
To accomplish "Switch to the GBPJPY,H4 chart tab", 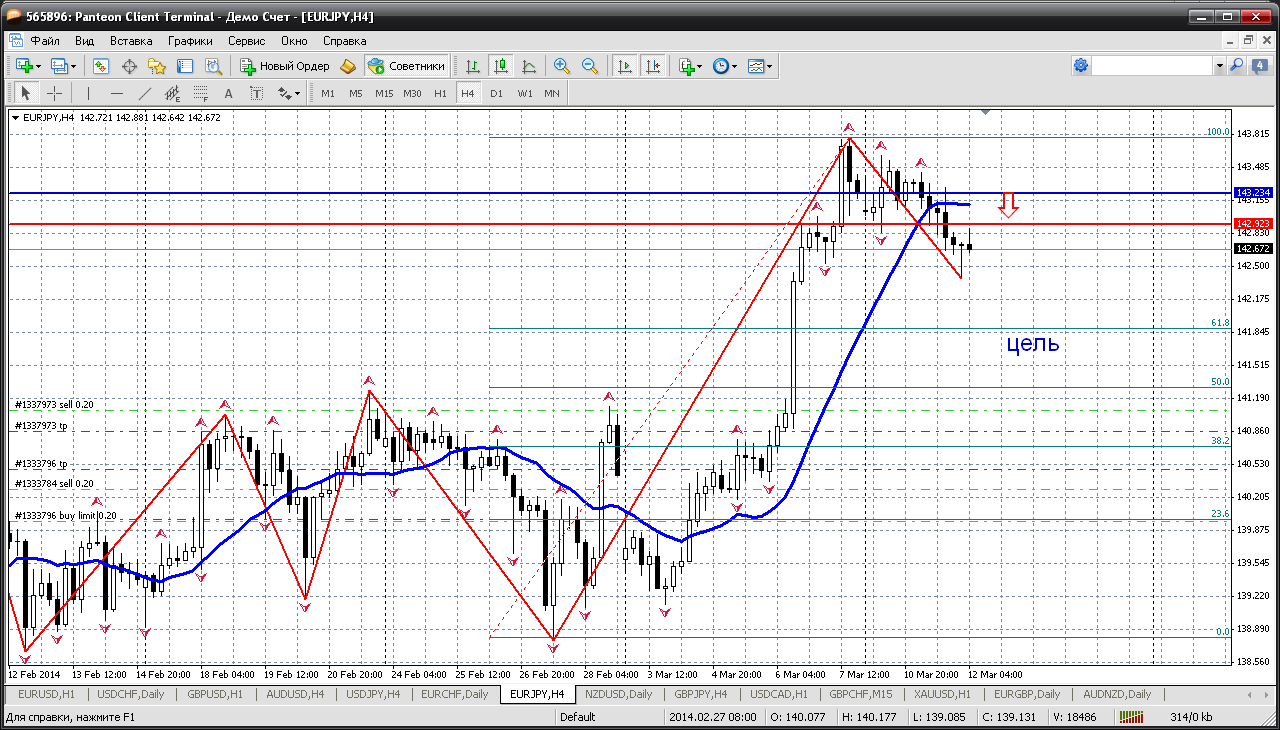I will 702,694.
